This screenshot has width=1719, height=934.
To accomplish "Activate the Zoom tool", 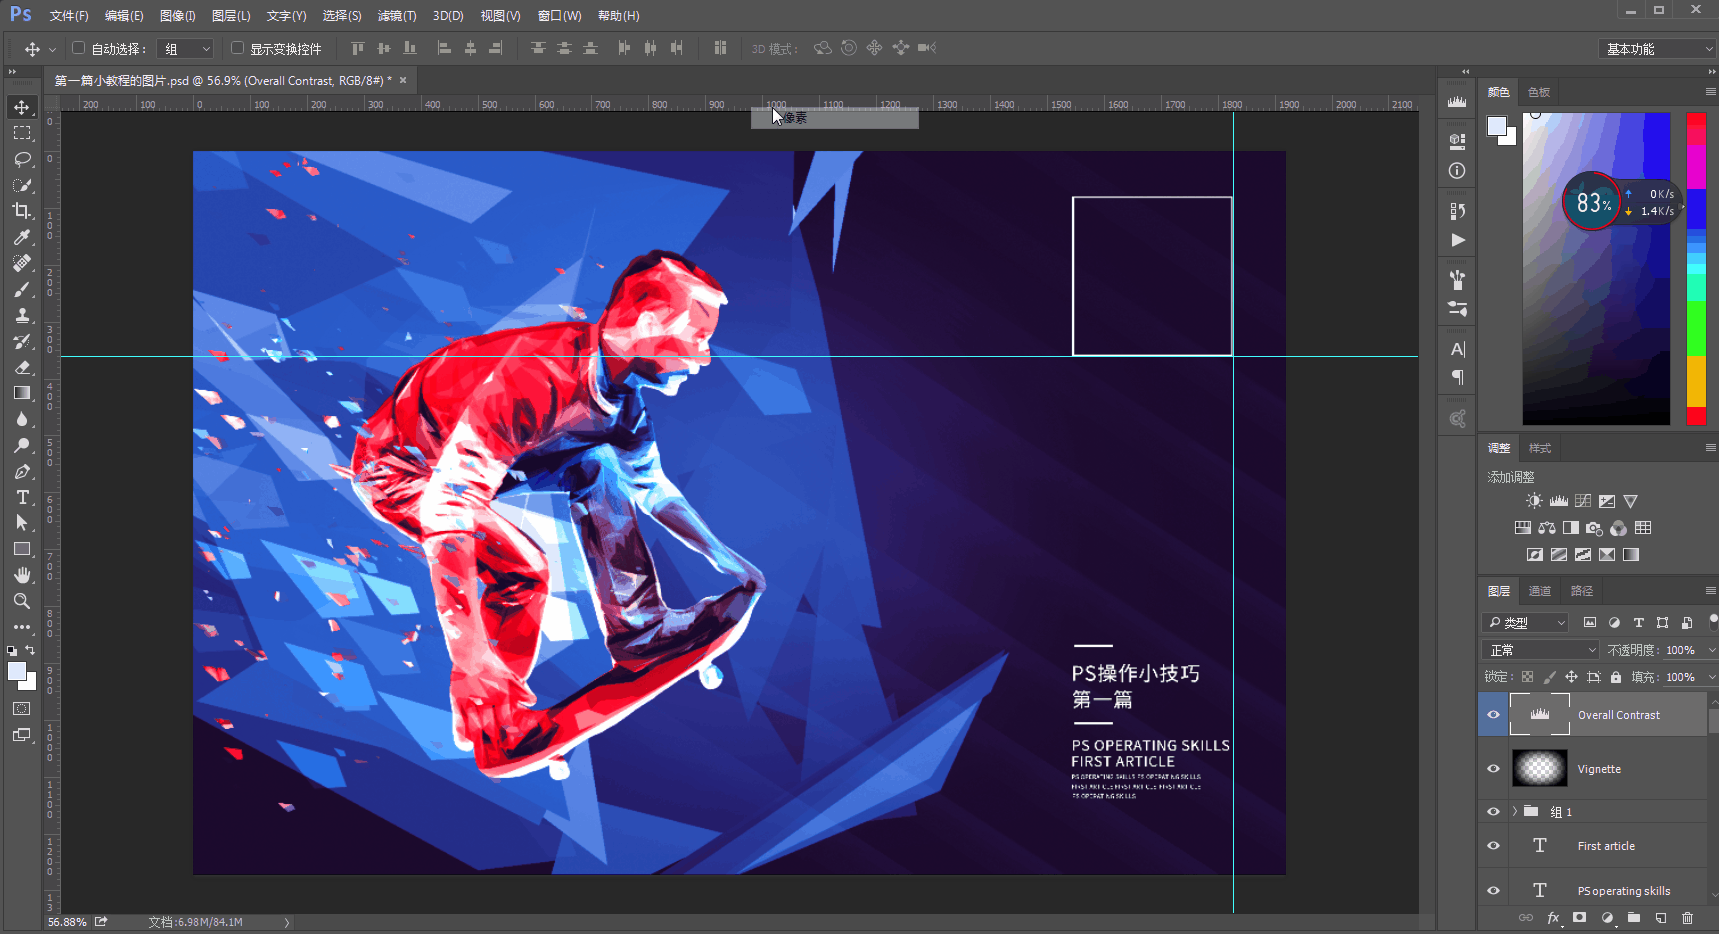I will [22, 601].
